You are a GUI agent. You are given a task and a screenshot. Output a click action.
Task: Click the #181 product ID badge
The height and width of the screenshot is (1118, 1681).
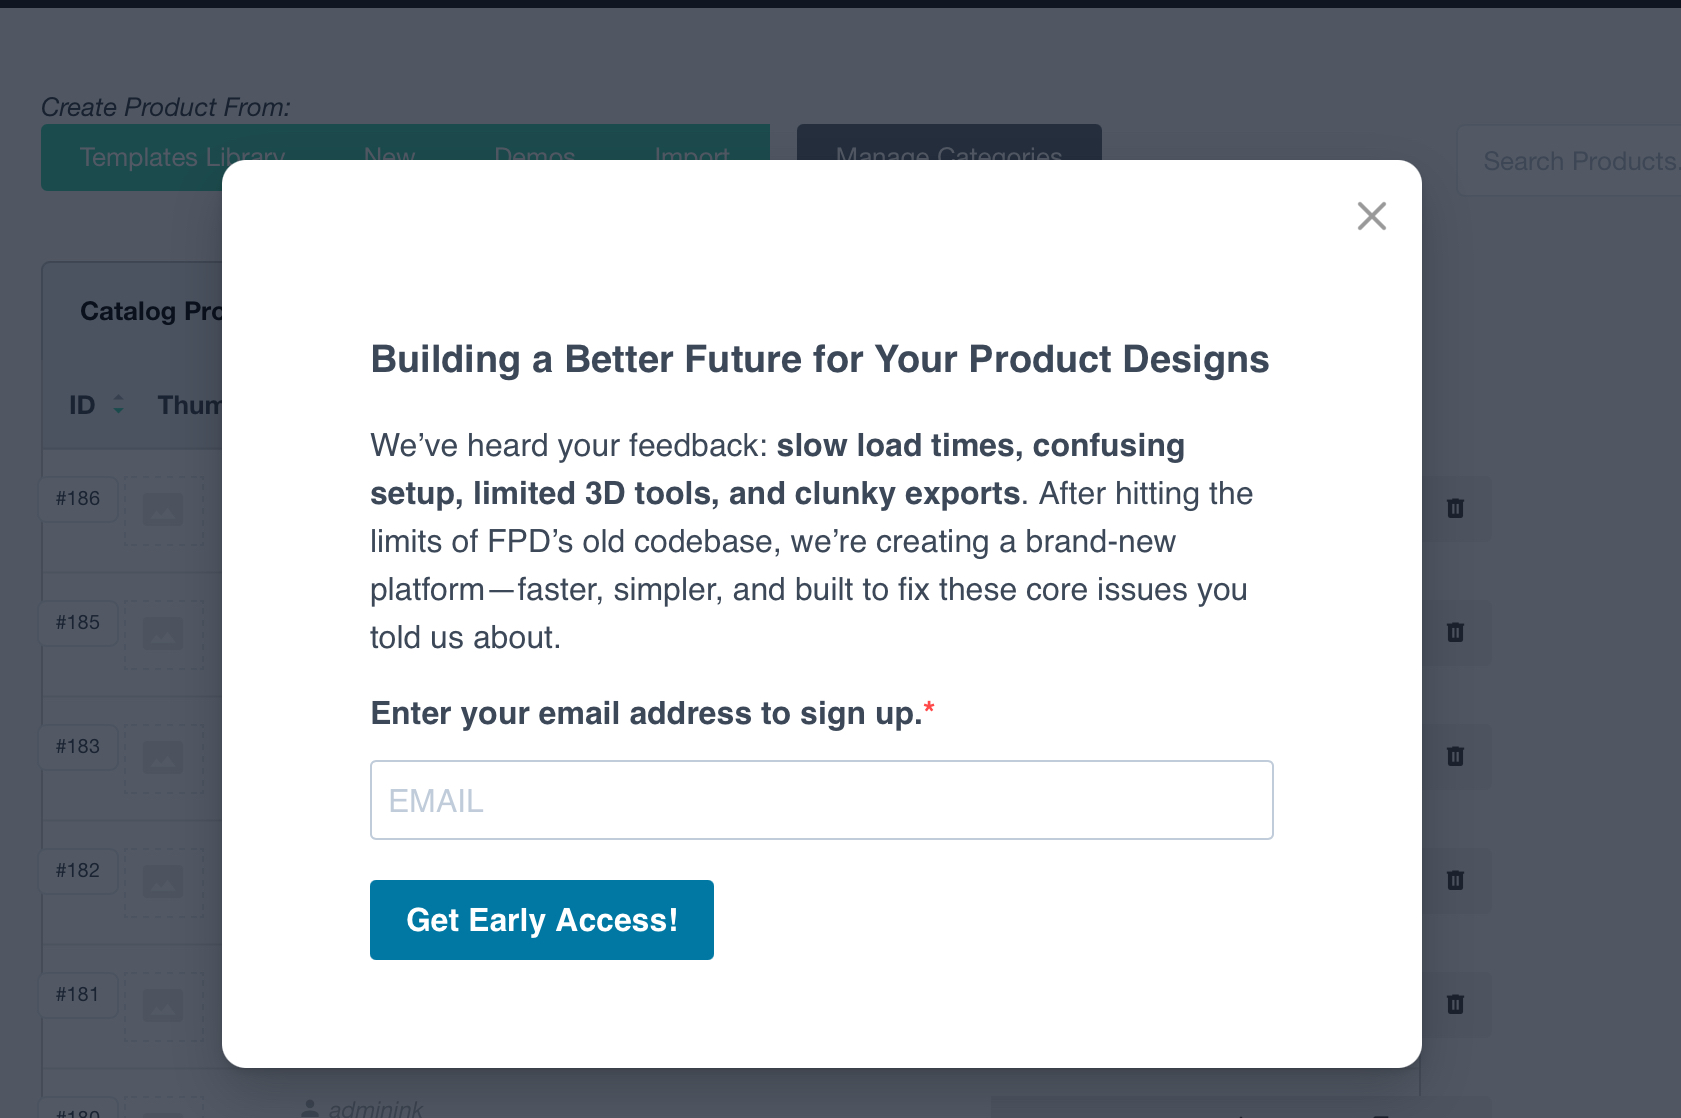(x=78, y=994)
